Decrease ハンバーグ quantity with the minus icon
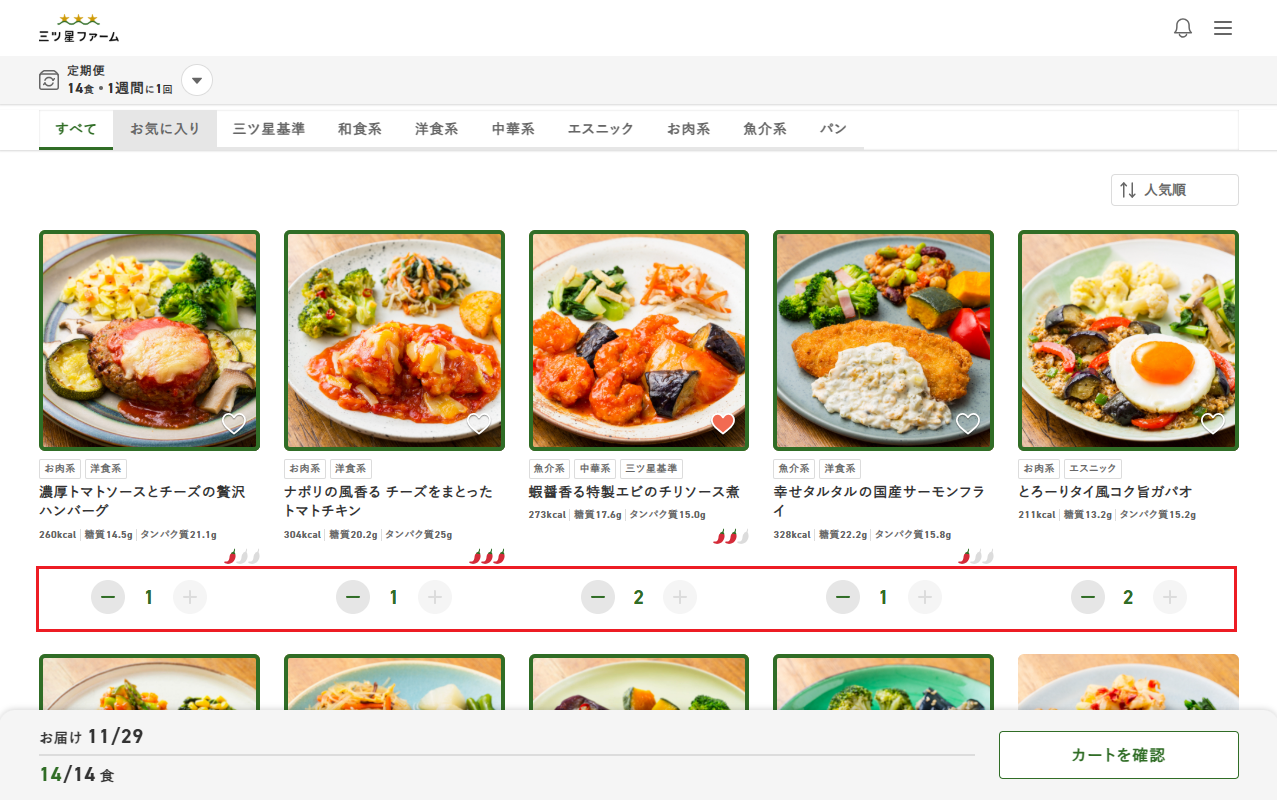Screen dimensions: 1277x800 (x=108, y=596)
